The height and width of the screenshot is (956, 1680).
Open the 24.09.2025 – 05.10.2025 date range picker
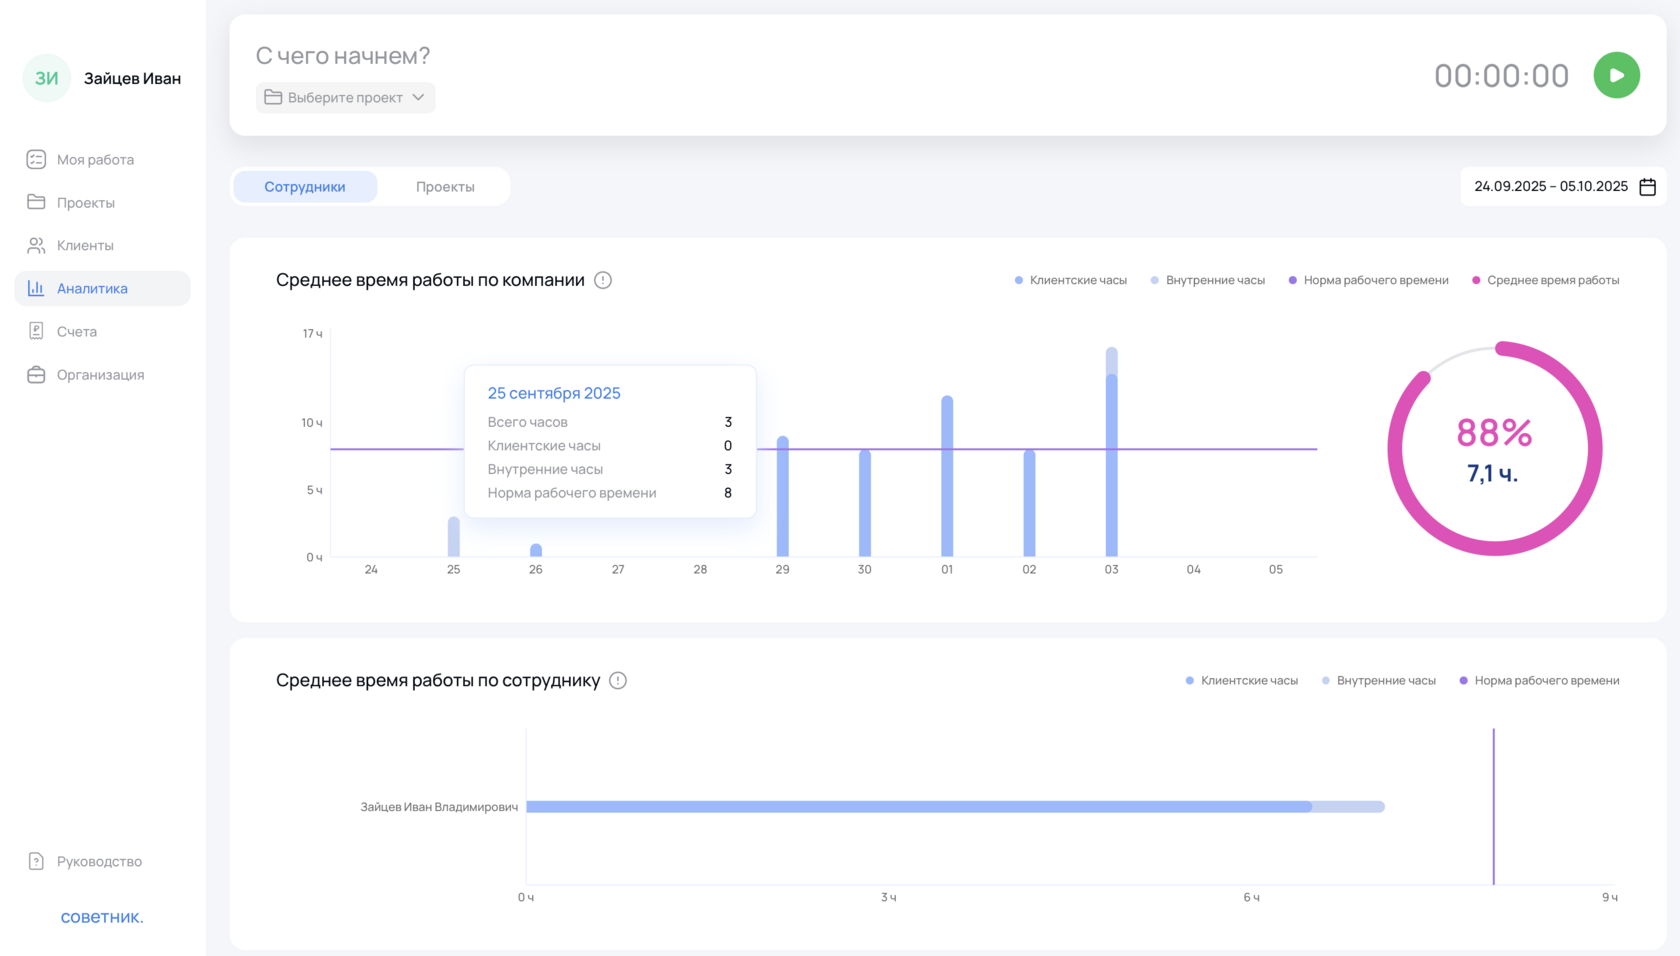click(x=1551, y=187)
